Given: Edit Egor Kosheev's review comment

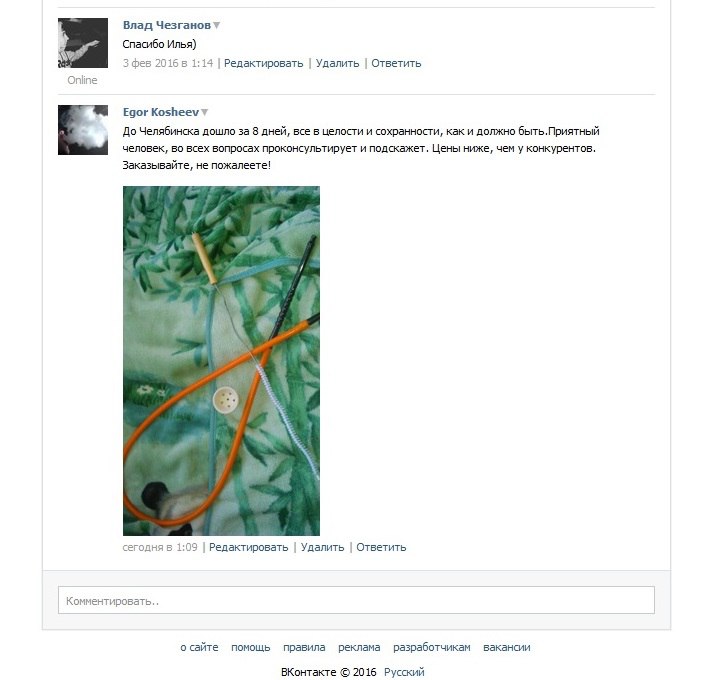Looking at the screenshot, I should 248,547.
